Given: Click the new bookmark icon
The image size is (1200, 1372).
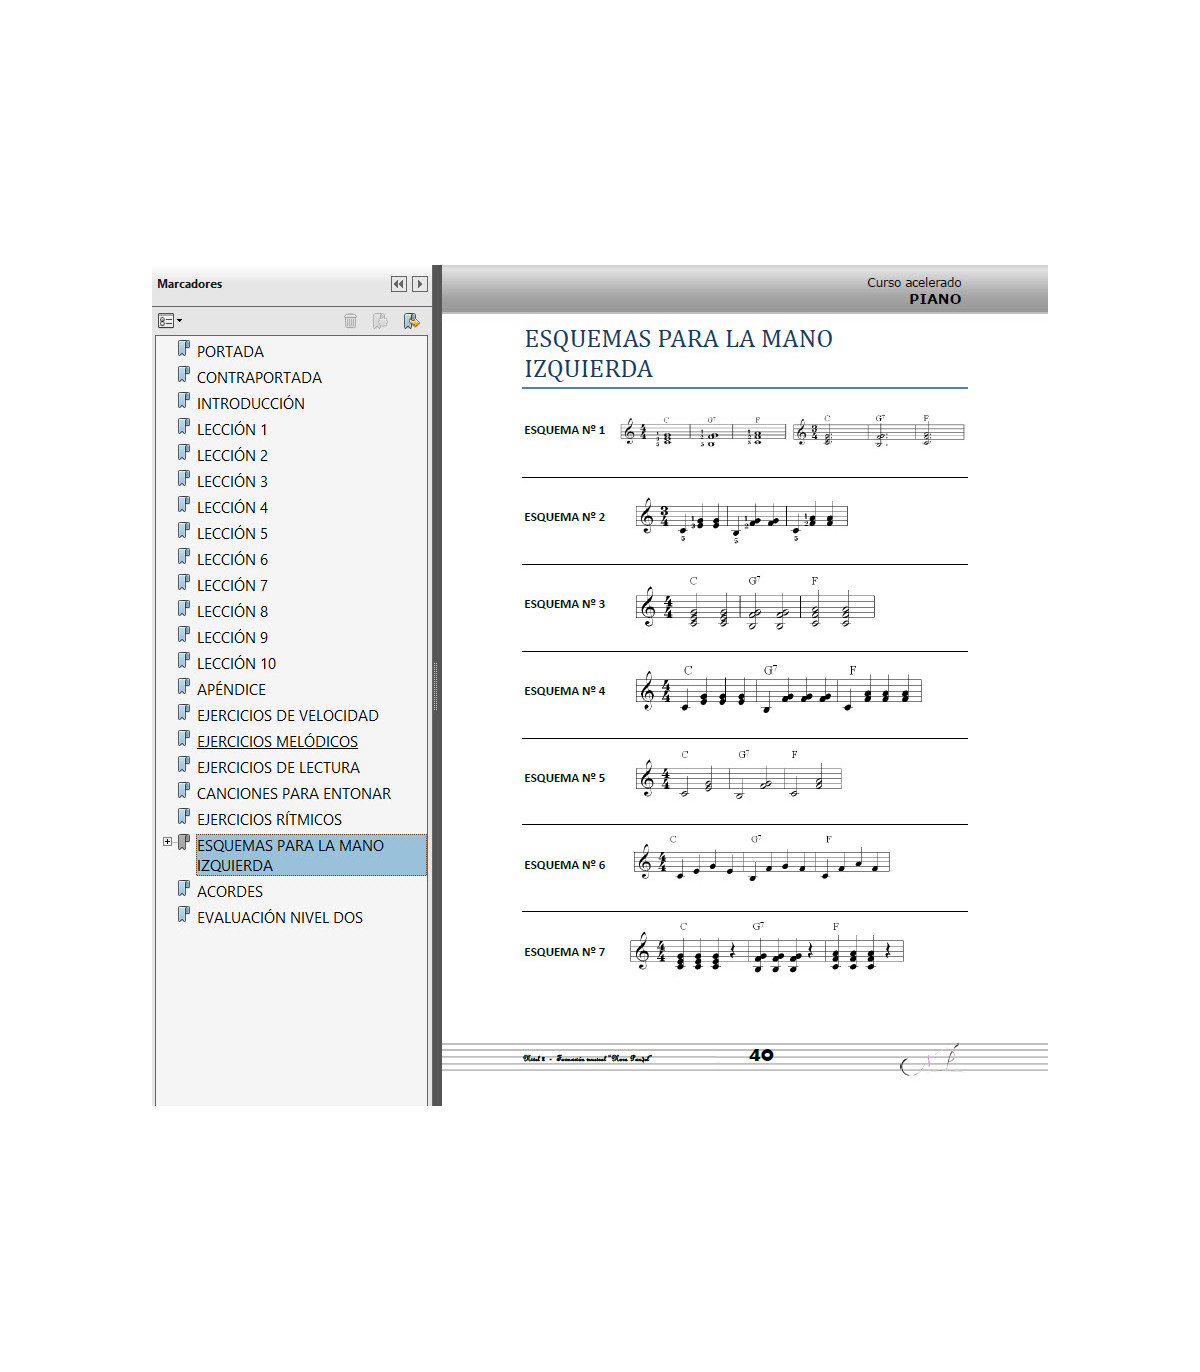Looking at the screenshot, I should point(380,321).
